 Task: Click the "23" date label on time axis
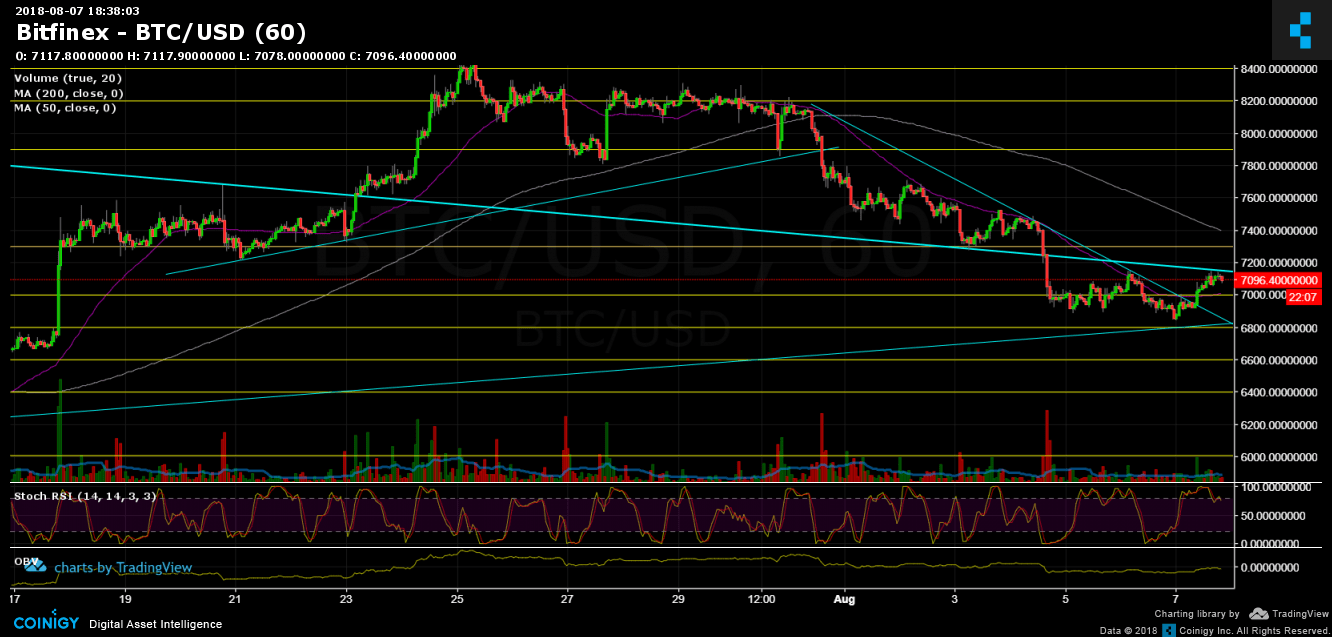pyautogui.click(x=346, y=601)
